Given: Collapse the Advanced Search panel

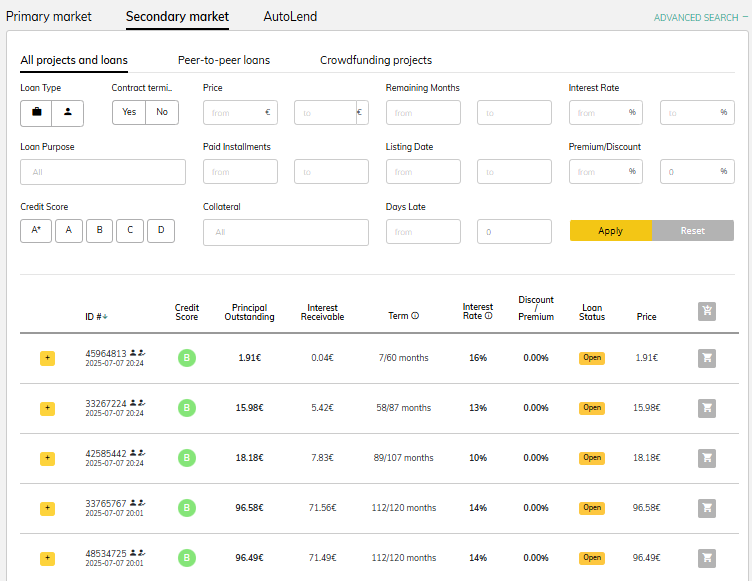Looking at the screenshot, I should 701,18.
